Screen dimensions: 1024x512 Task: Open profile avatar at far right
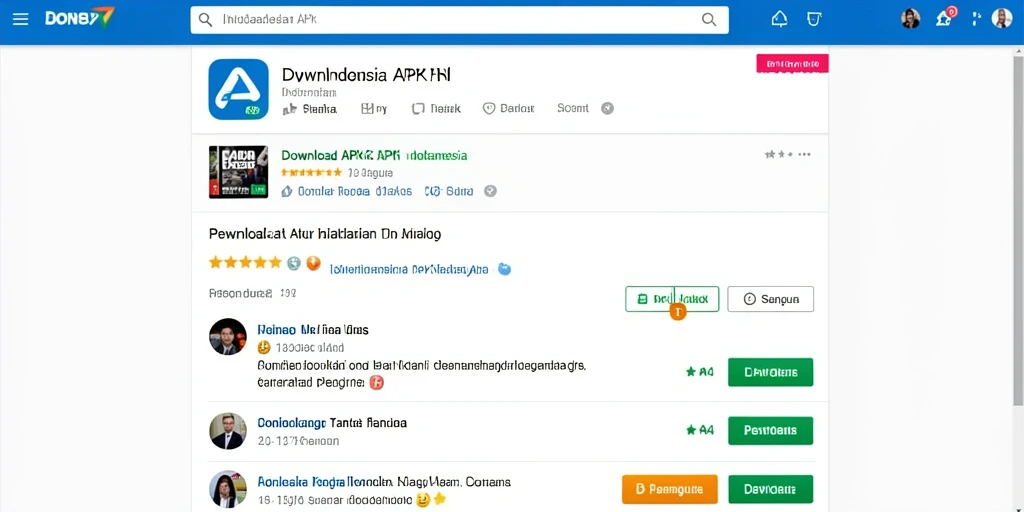click(1002, 18)
